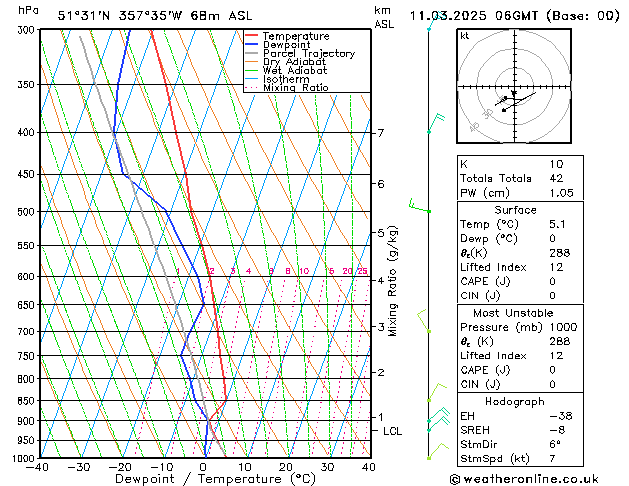629x486 pixels.
Task: Click the green wind barb at 500 hPa
Action: coord(420,205)
